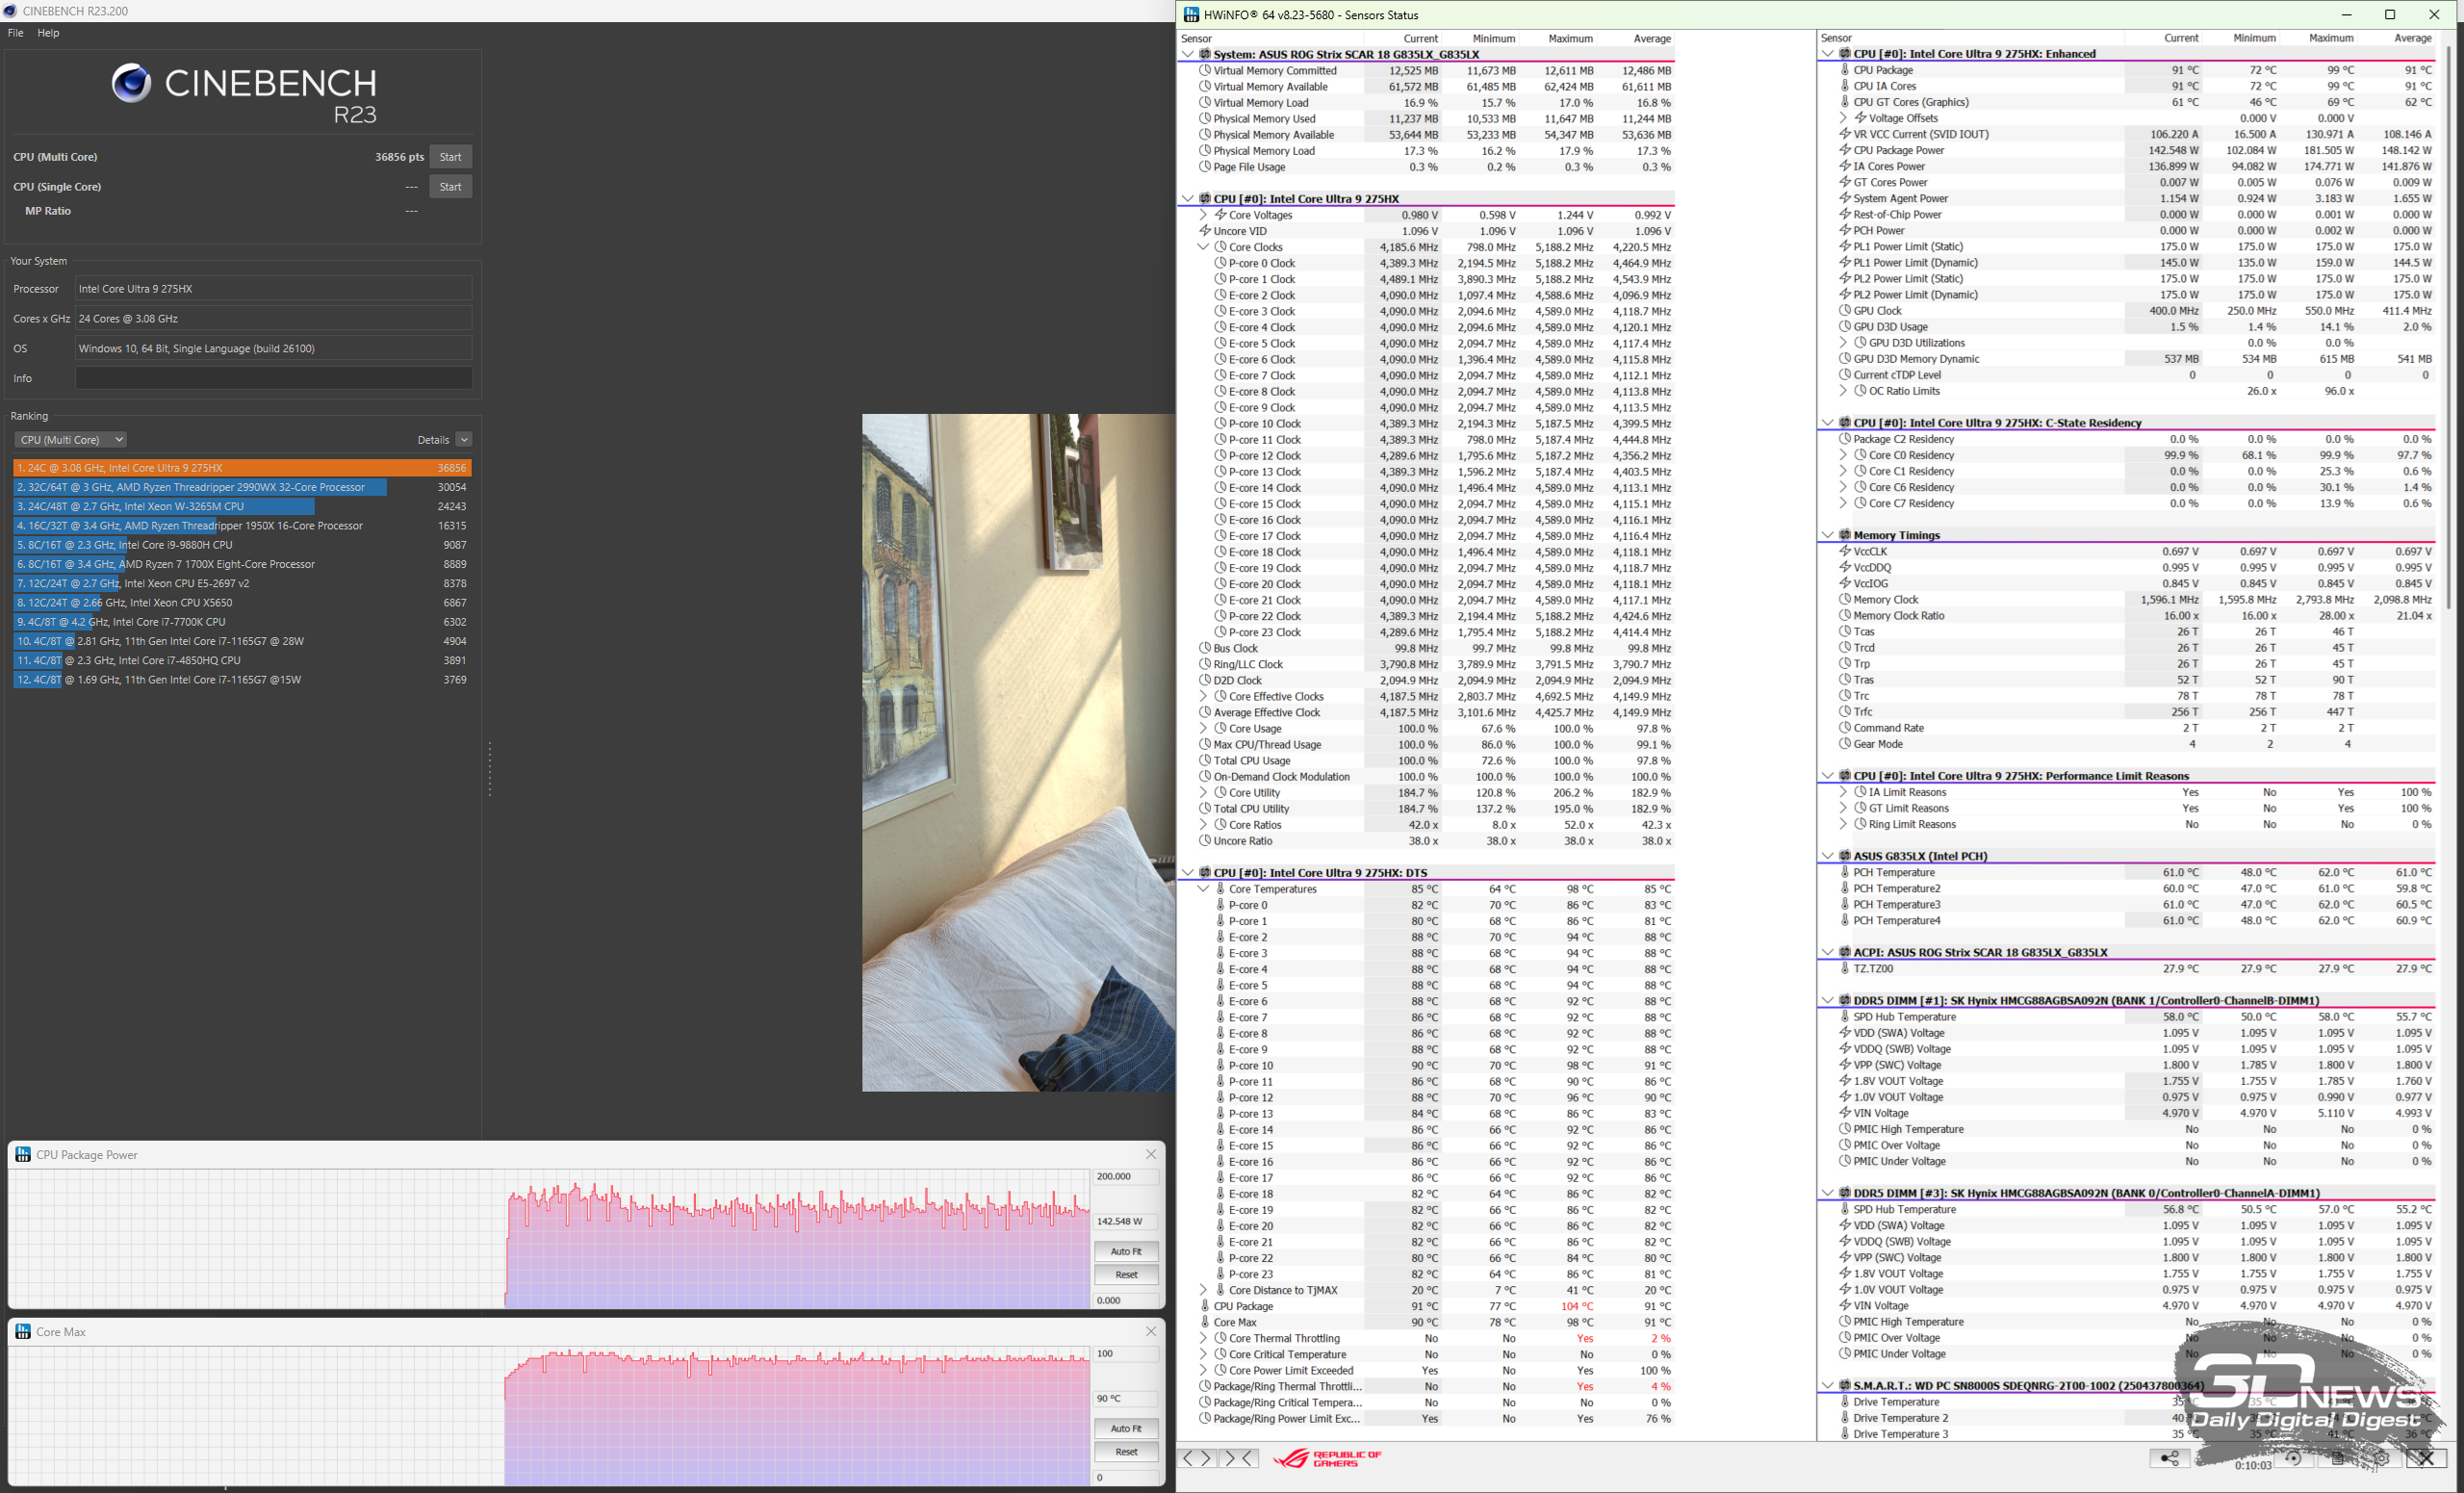The width and height of the screenshot is (2464, 1493).
Task: Close the CPU Package Power graph window
Action: [1151, 1154]
